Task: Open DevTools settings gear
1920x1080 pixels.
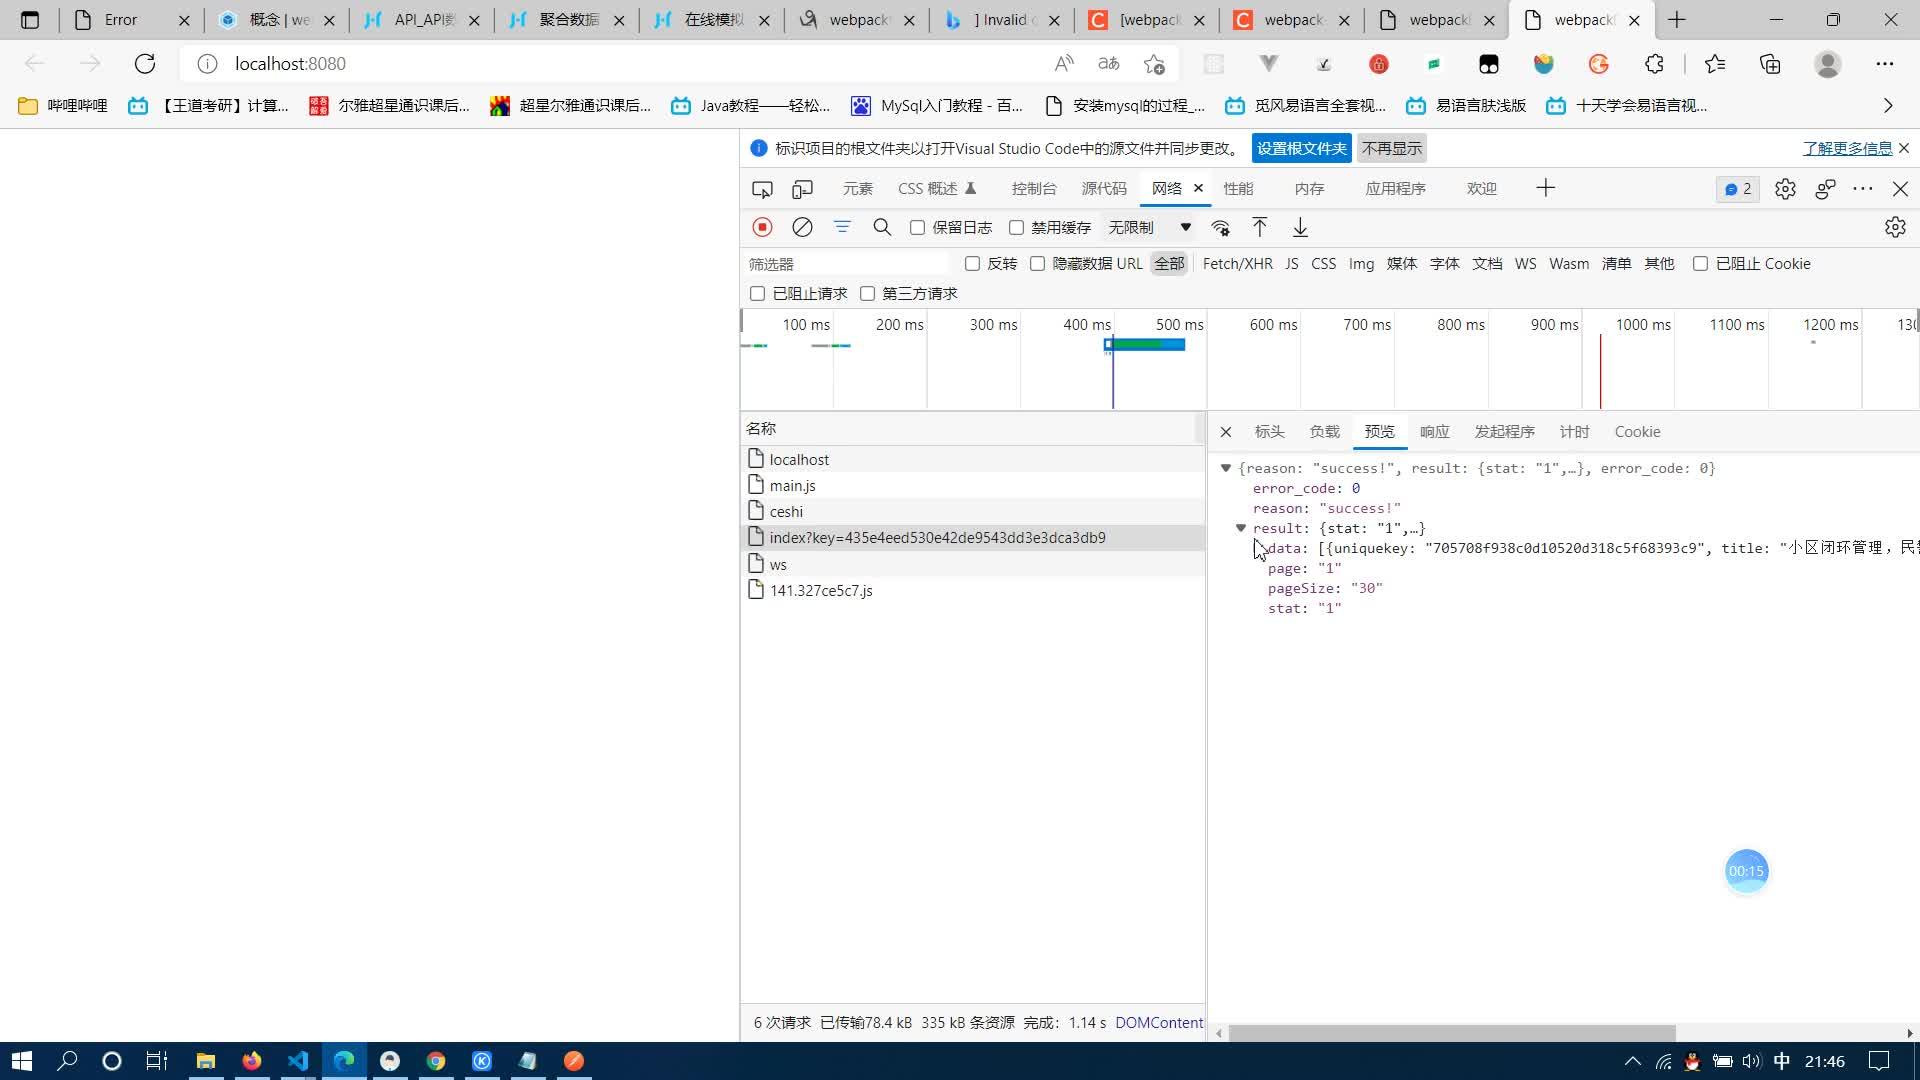Action: pos(1785,188)
